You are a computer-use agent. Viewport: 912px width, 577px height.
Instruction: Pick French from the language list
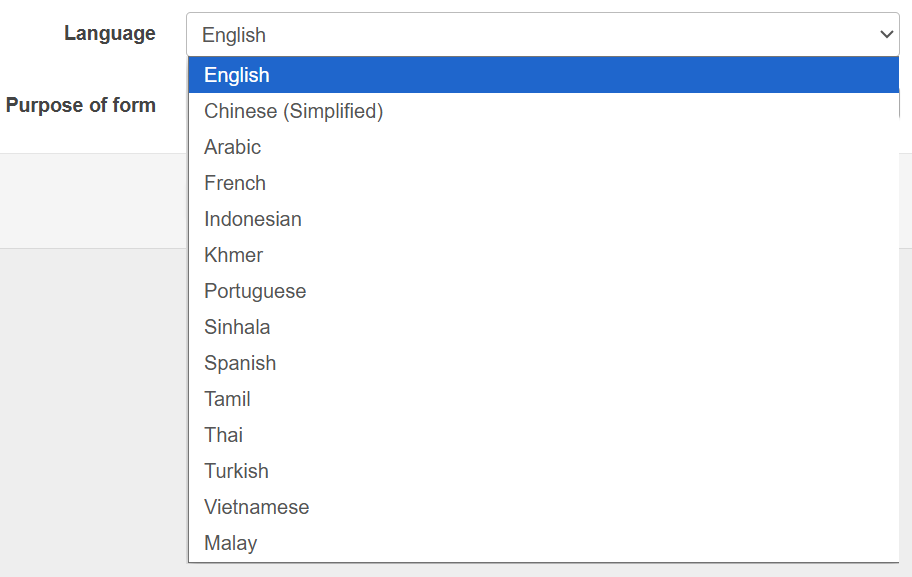click(x=235, y=183)
